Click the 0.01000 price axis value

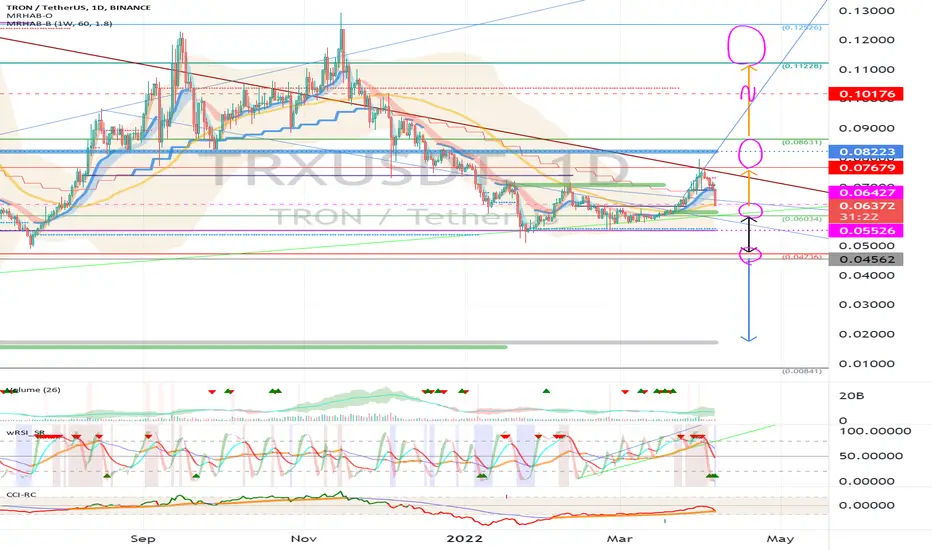866,364
